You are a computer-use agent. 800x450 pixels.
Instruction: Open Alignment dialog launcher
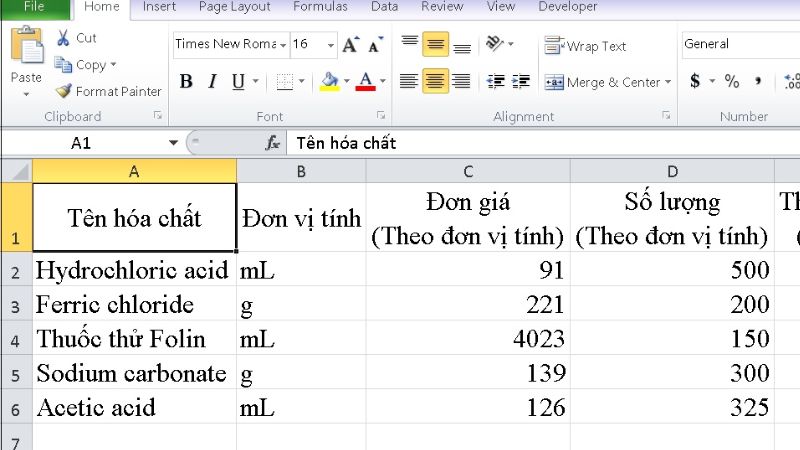666,115
